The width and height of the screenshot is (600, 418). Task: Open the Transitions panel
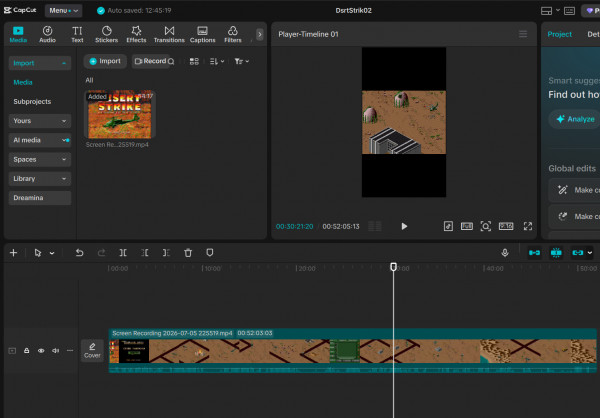tap(169, 34)
